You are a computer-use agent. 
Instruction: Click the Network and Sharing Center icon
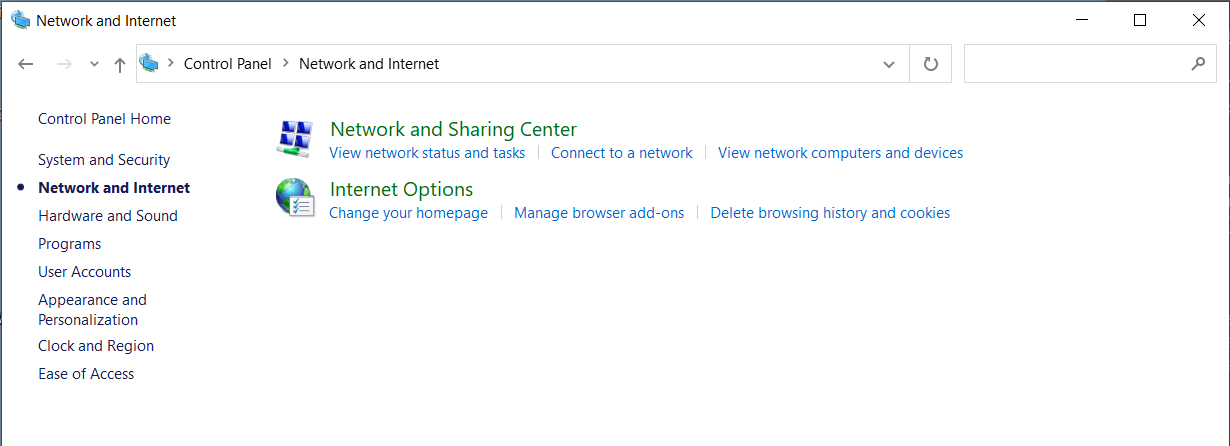coord(295,139)
